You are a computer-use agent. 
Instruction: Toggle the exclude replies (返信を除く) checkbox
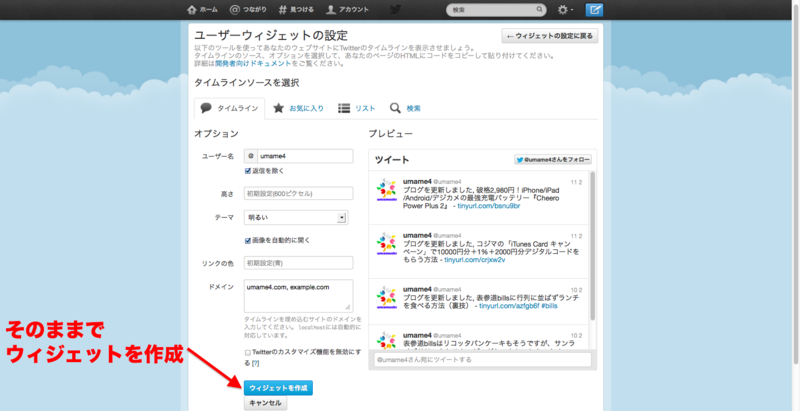tap(248, 171)
